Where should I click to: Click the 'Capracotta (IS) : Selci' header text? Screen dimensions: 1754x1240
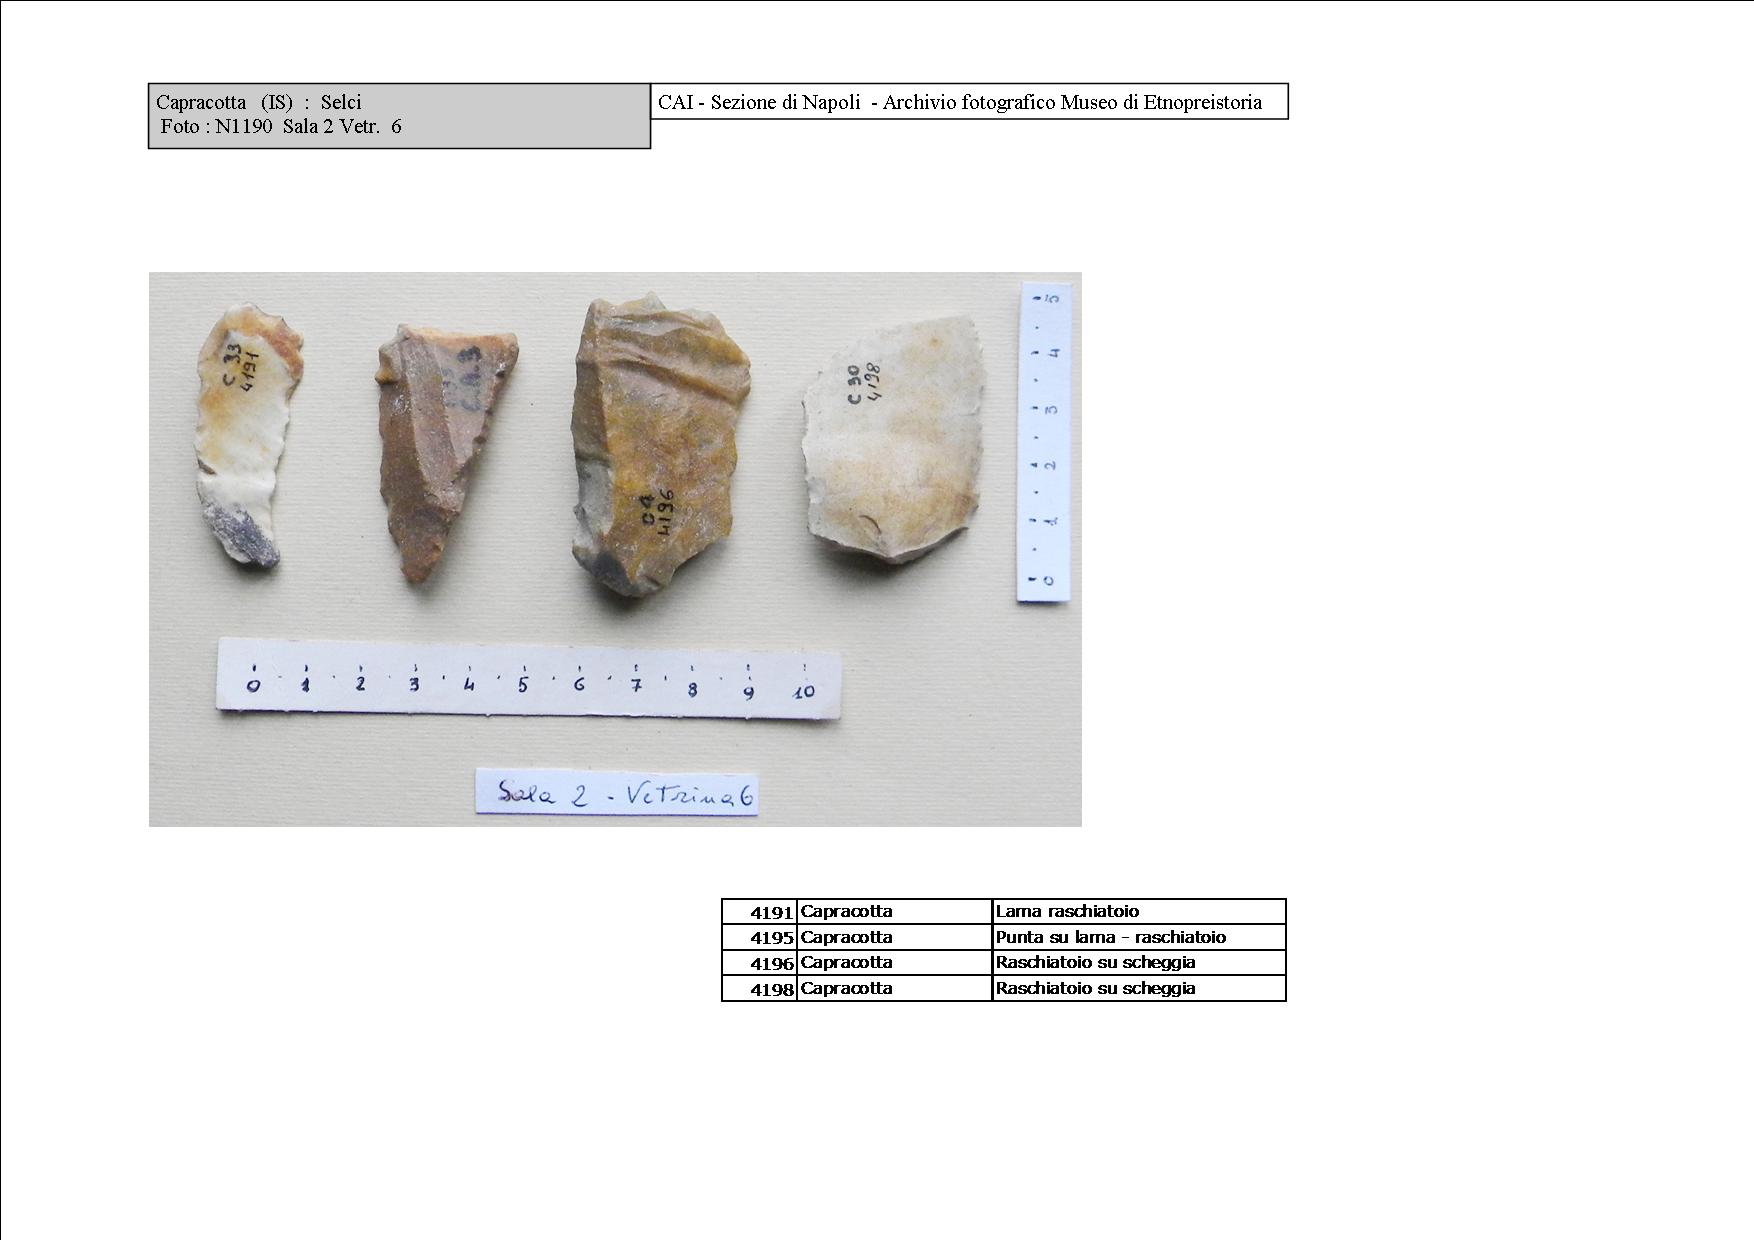point(259,102)
